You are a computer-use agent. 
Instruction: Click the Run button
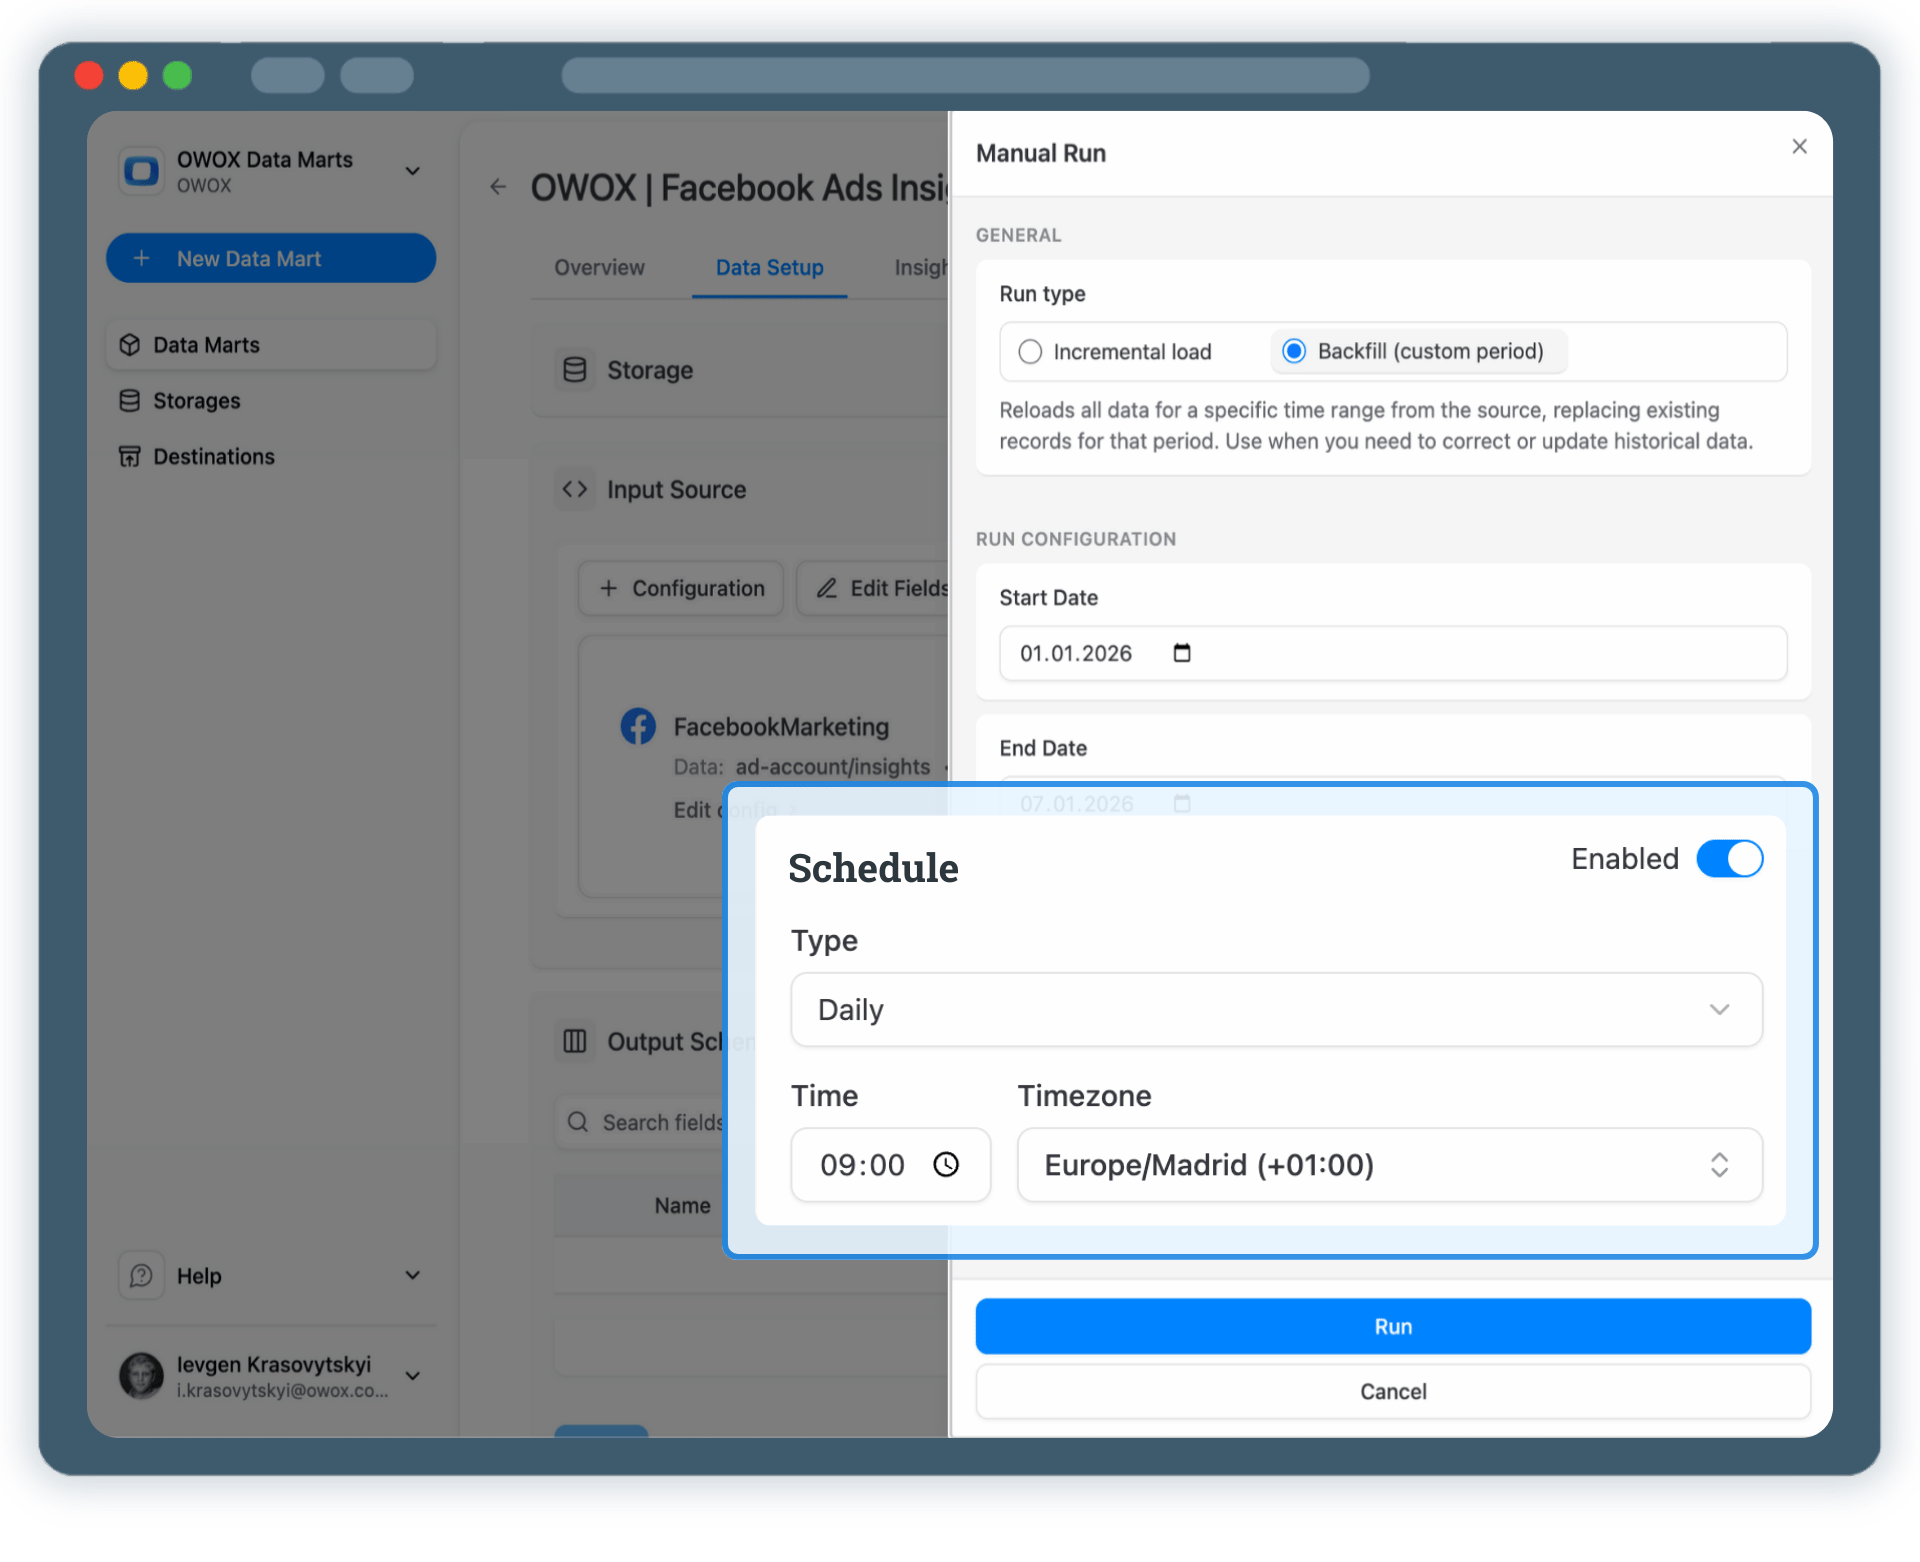point(1392,1326)
